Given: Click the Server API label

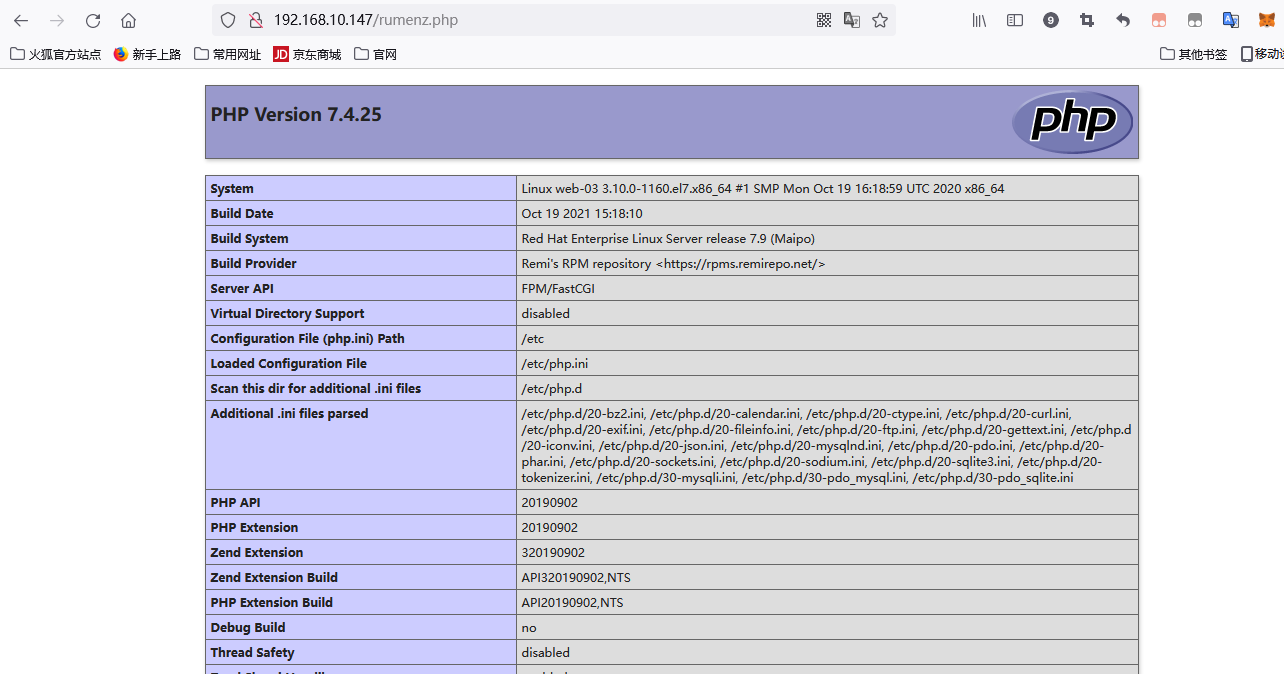Looking at the screenshot, I should (x=242, y=288).
